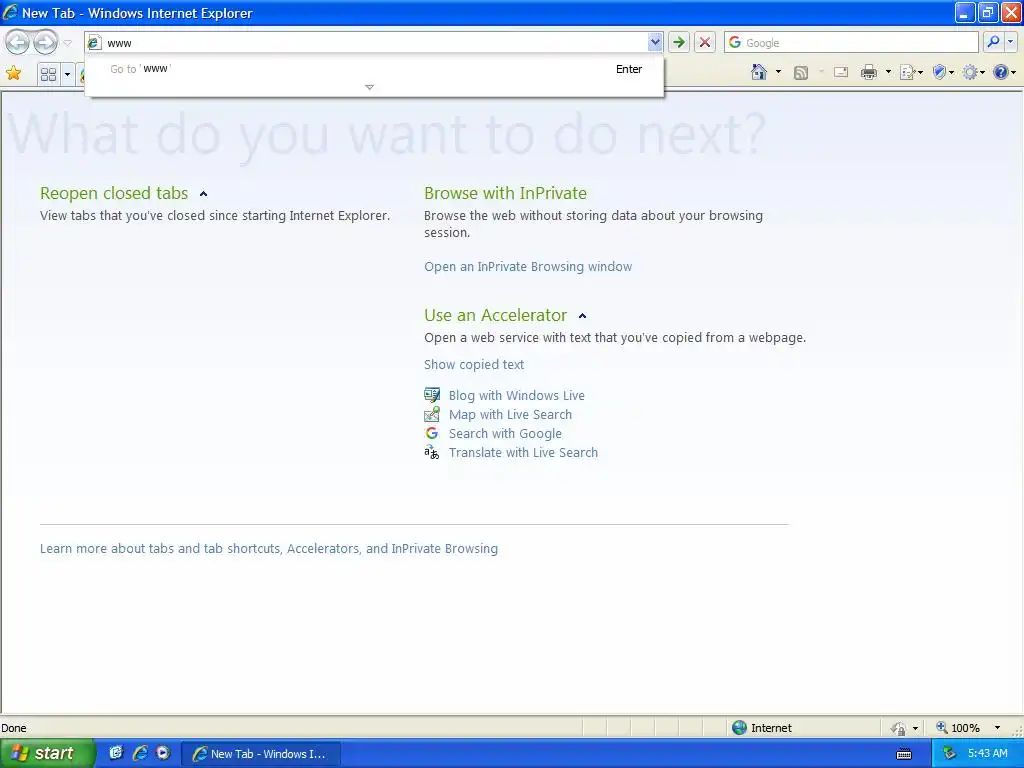Image resolution: width=1024 pixels, height=768 pixels.
Task: Click the Blog with Windows Live icon
Action: [x=432, y=395]
